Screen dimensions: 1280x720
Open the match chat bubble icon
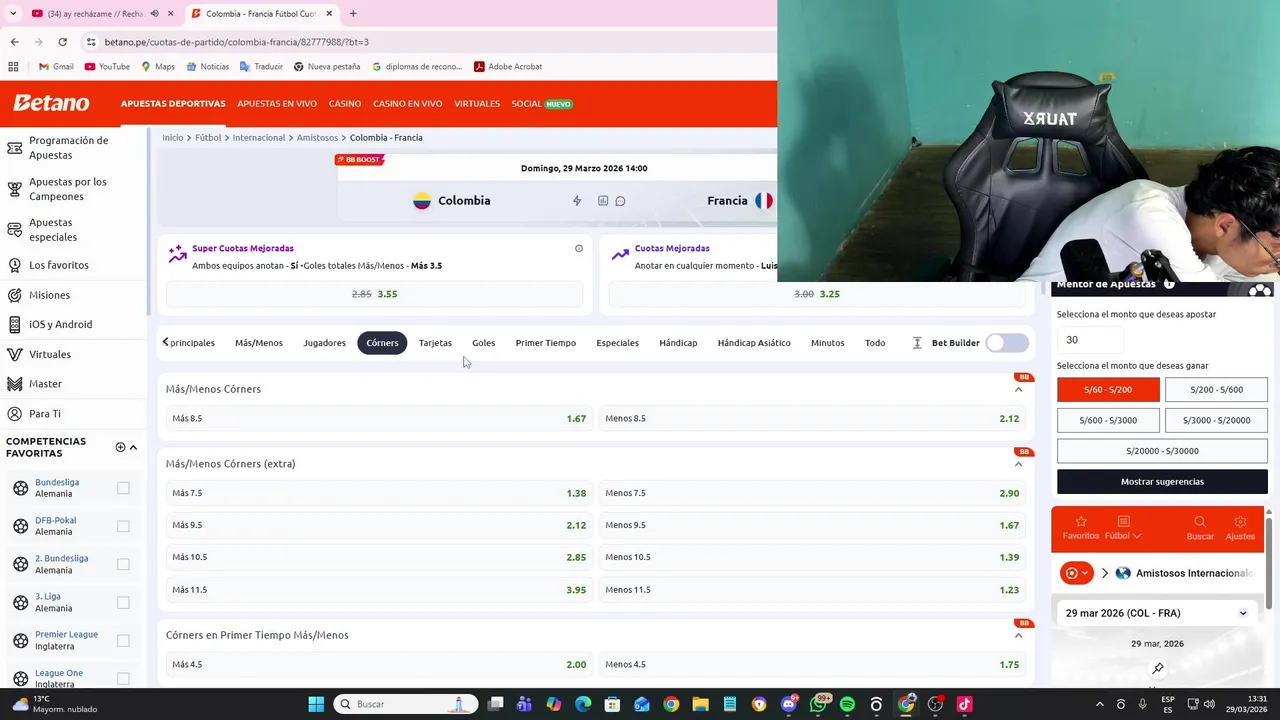click(x=620, y=201)
